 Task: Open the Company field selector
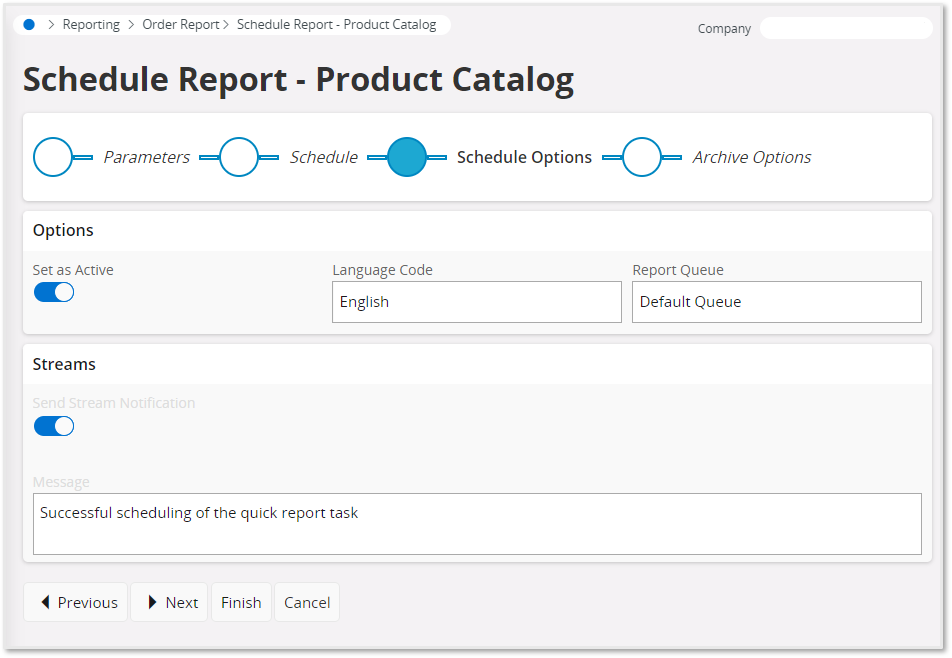click(x=846, y=28)
